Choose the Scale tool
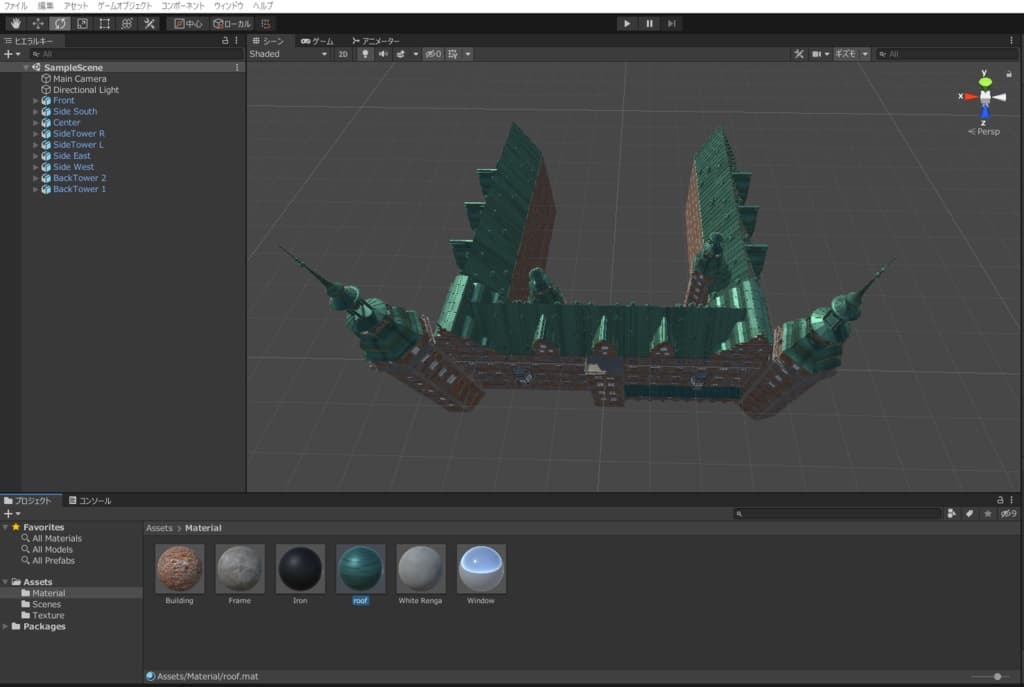The width and height of the screenshot is (1024, 687). click(82, 23)
